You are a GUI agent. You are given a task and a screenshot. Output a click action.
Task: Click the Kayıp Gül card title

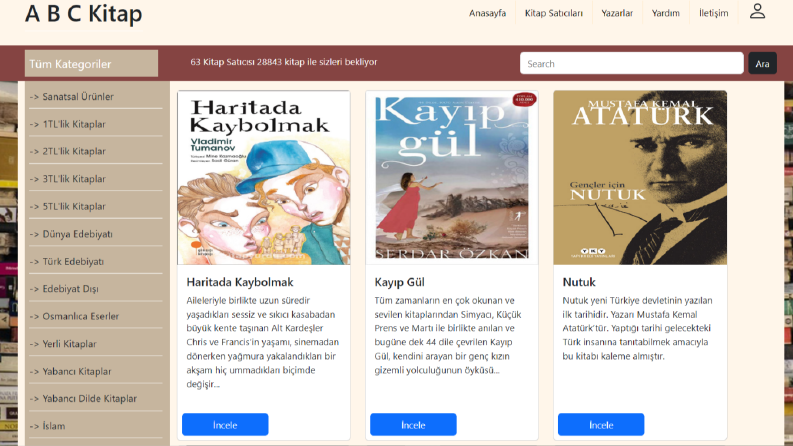click(x=399, y=282)
